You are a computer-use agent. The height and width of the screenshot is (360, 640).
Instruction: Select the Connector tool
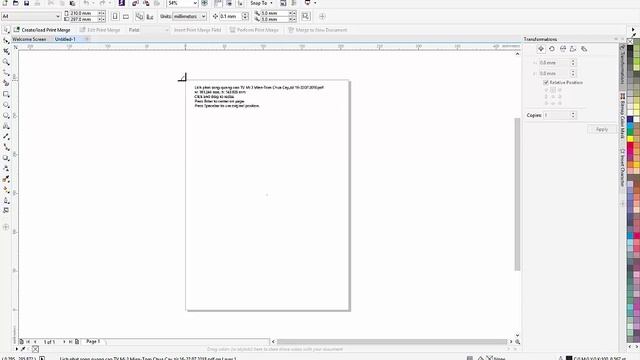click(6, 147)
